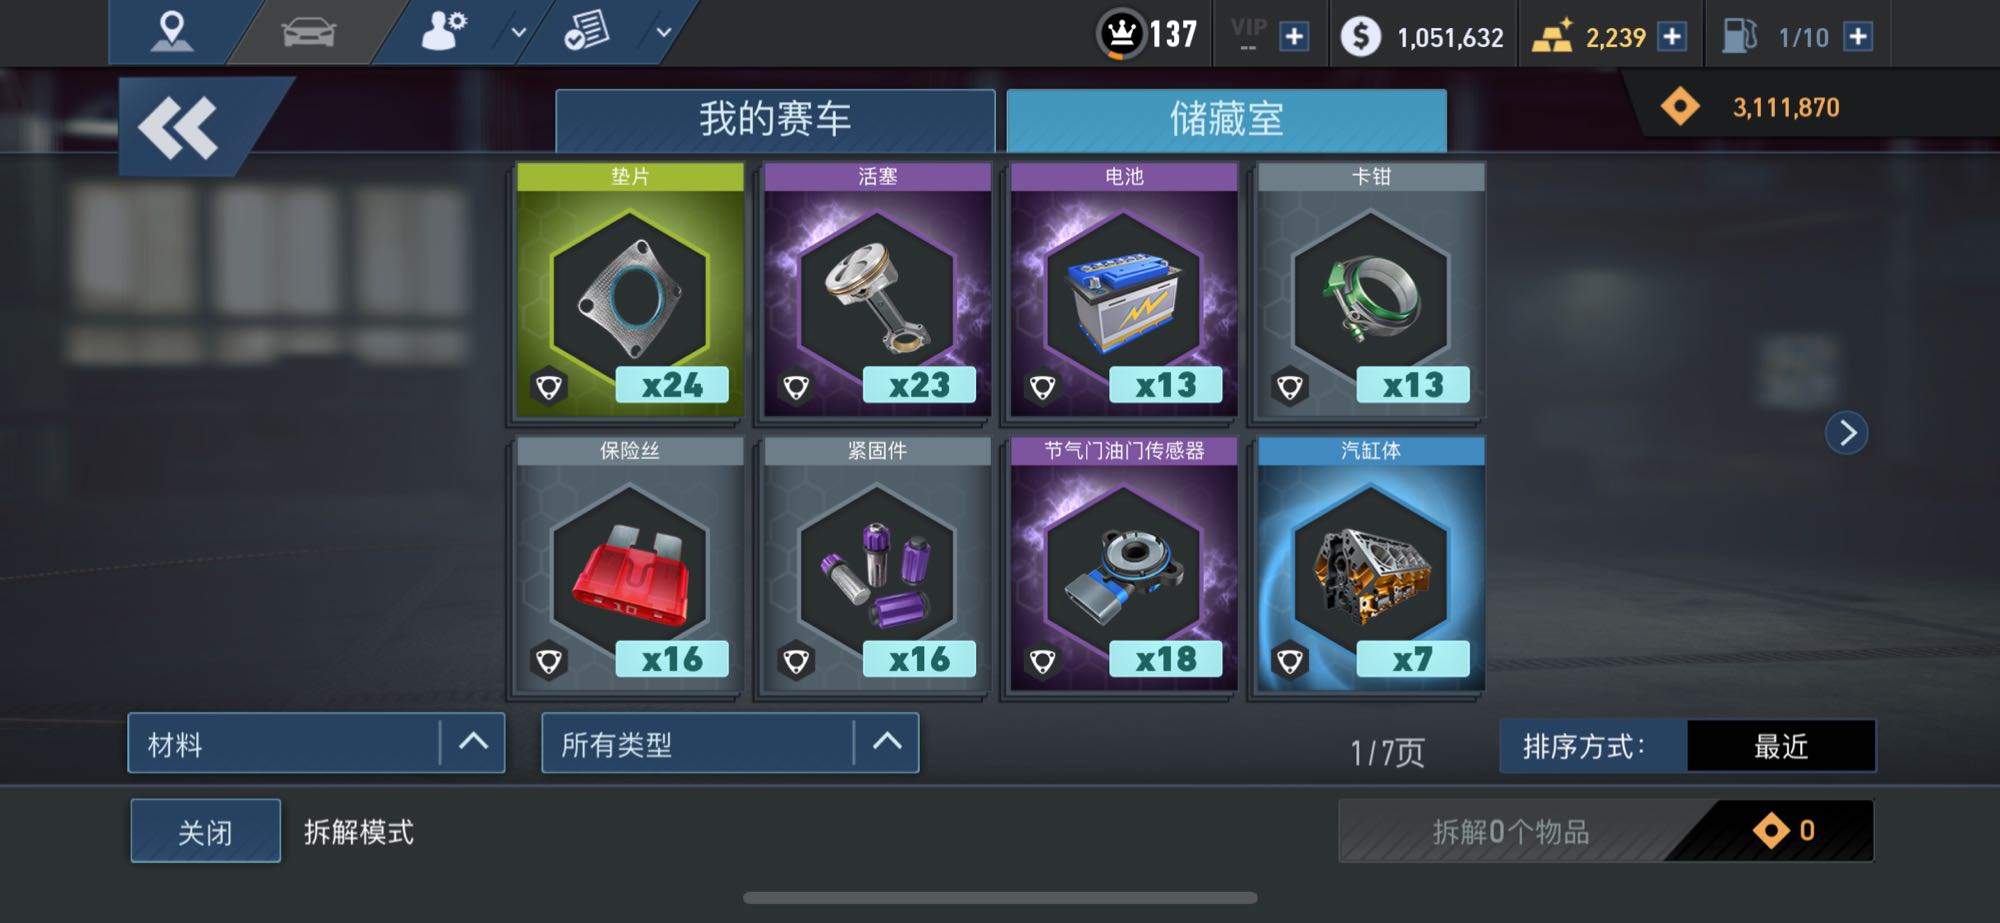Toggle dismantle mode 关闭 switch
This screenshot has height=923, width=2000.
[x=205, y=831]
